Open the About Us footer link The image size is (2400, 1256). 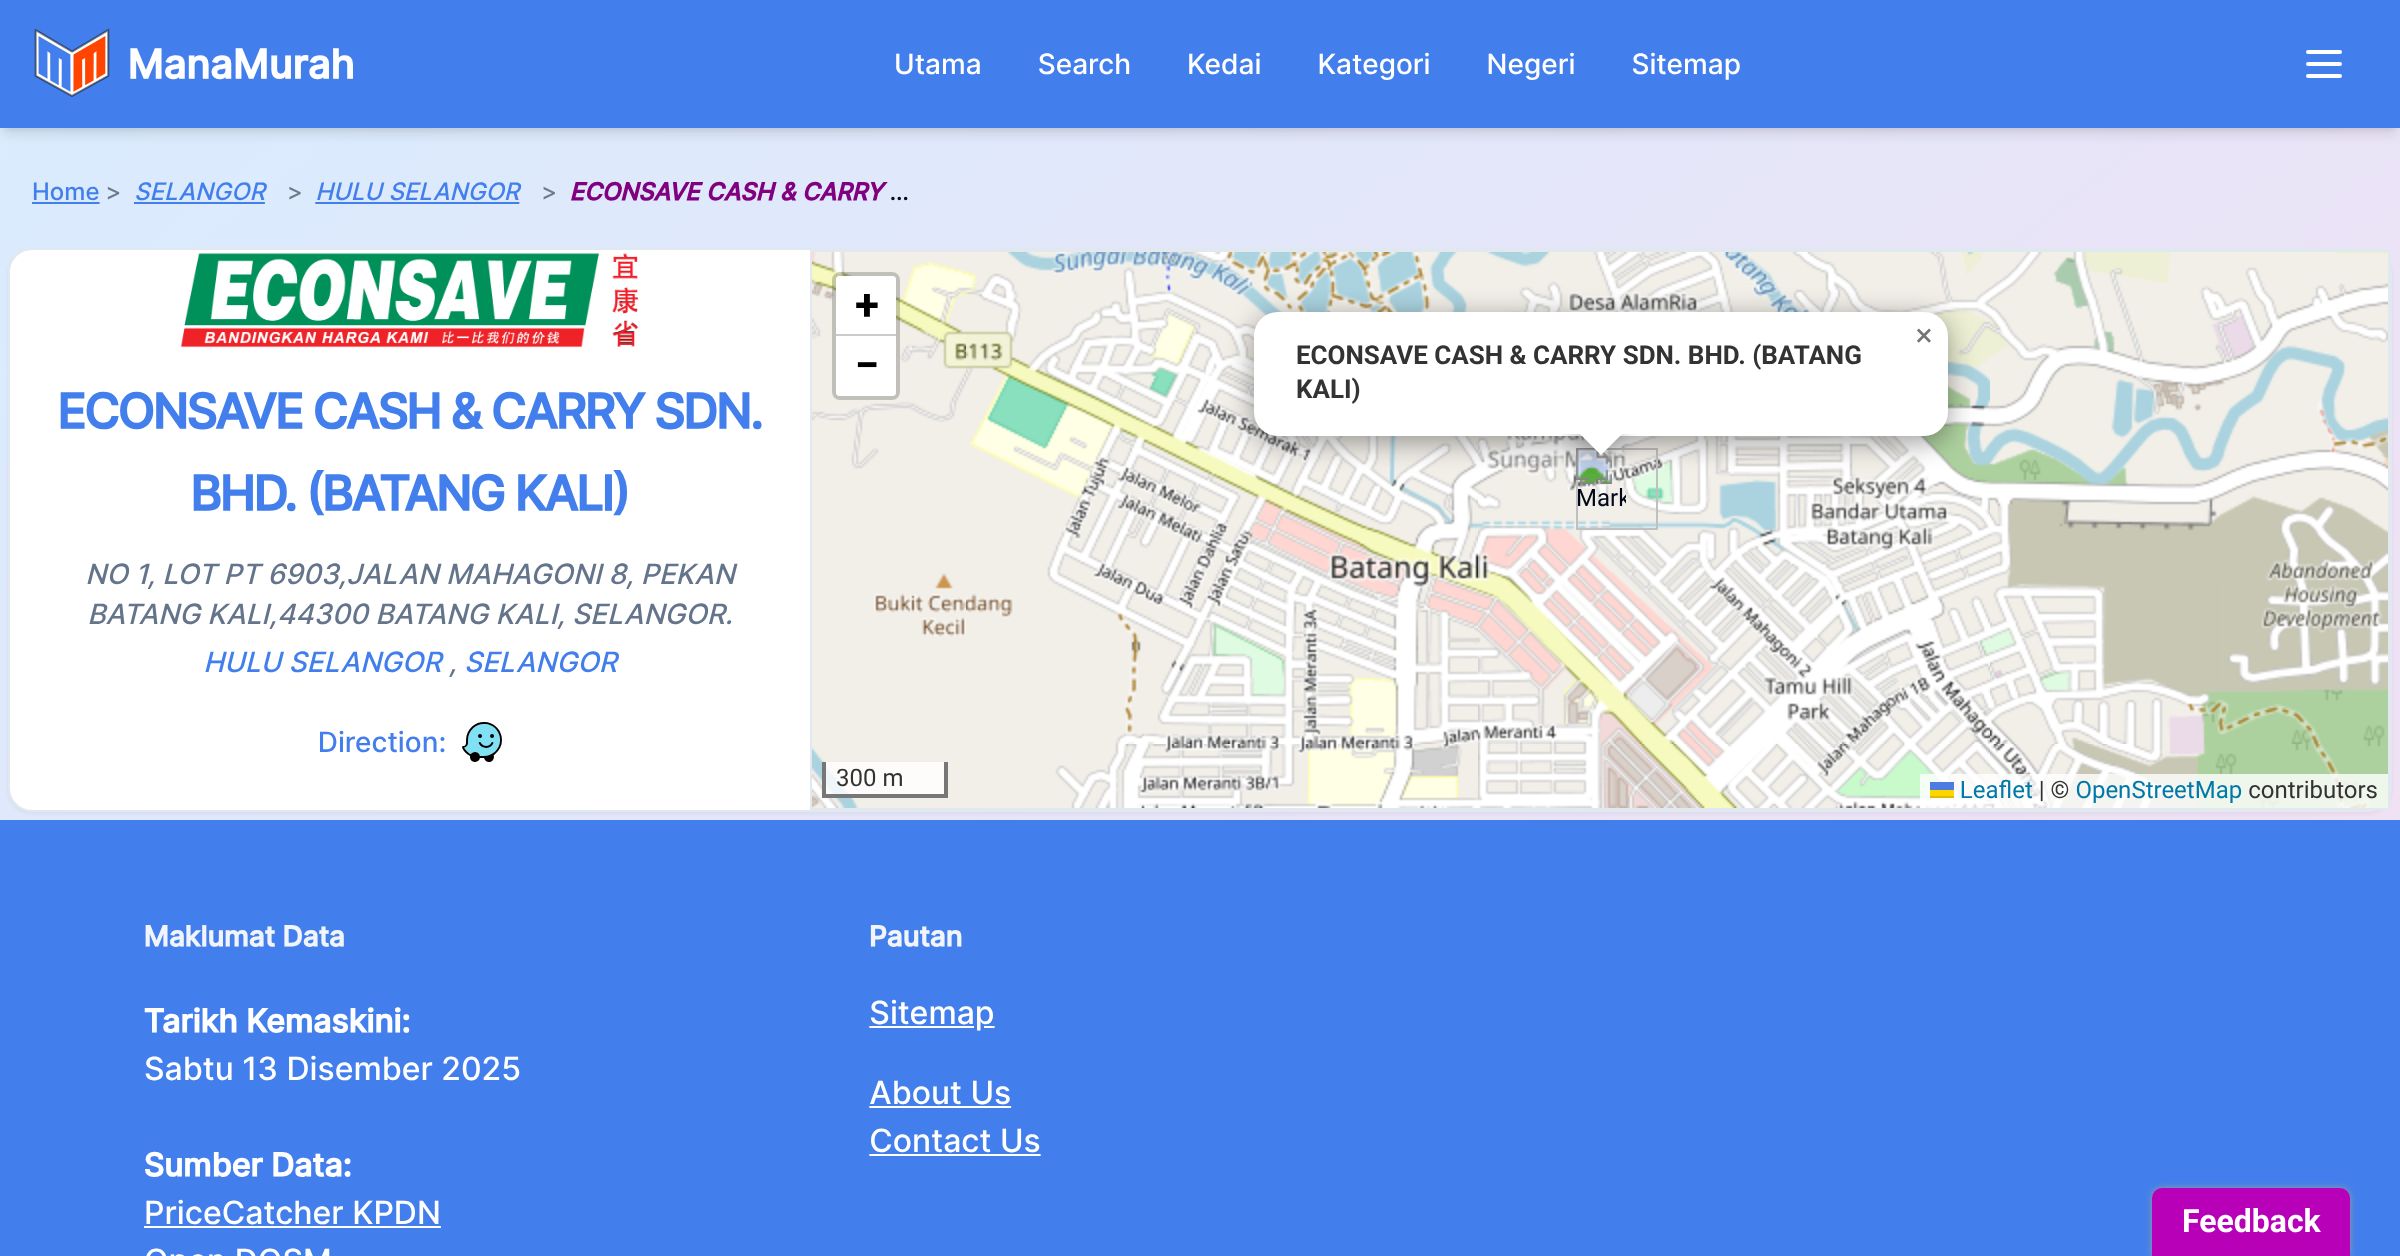(x=939, y=1092)
